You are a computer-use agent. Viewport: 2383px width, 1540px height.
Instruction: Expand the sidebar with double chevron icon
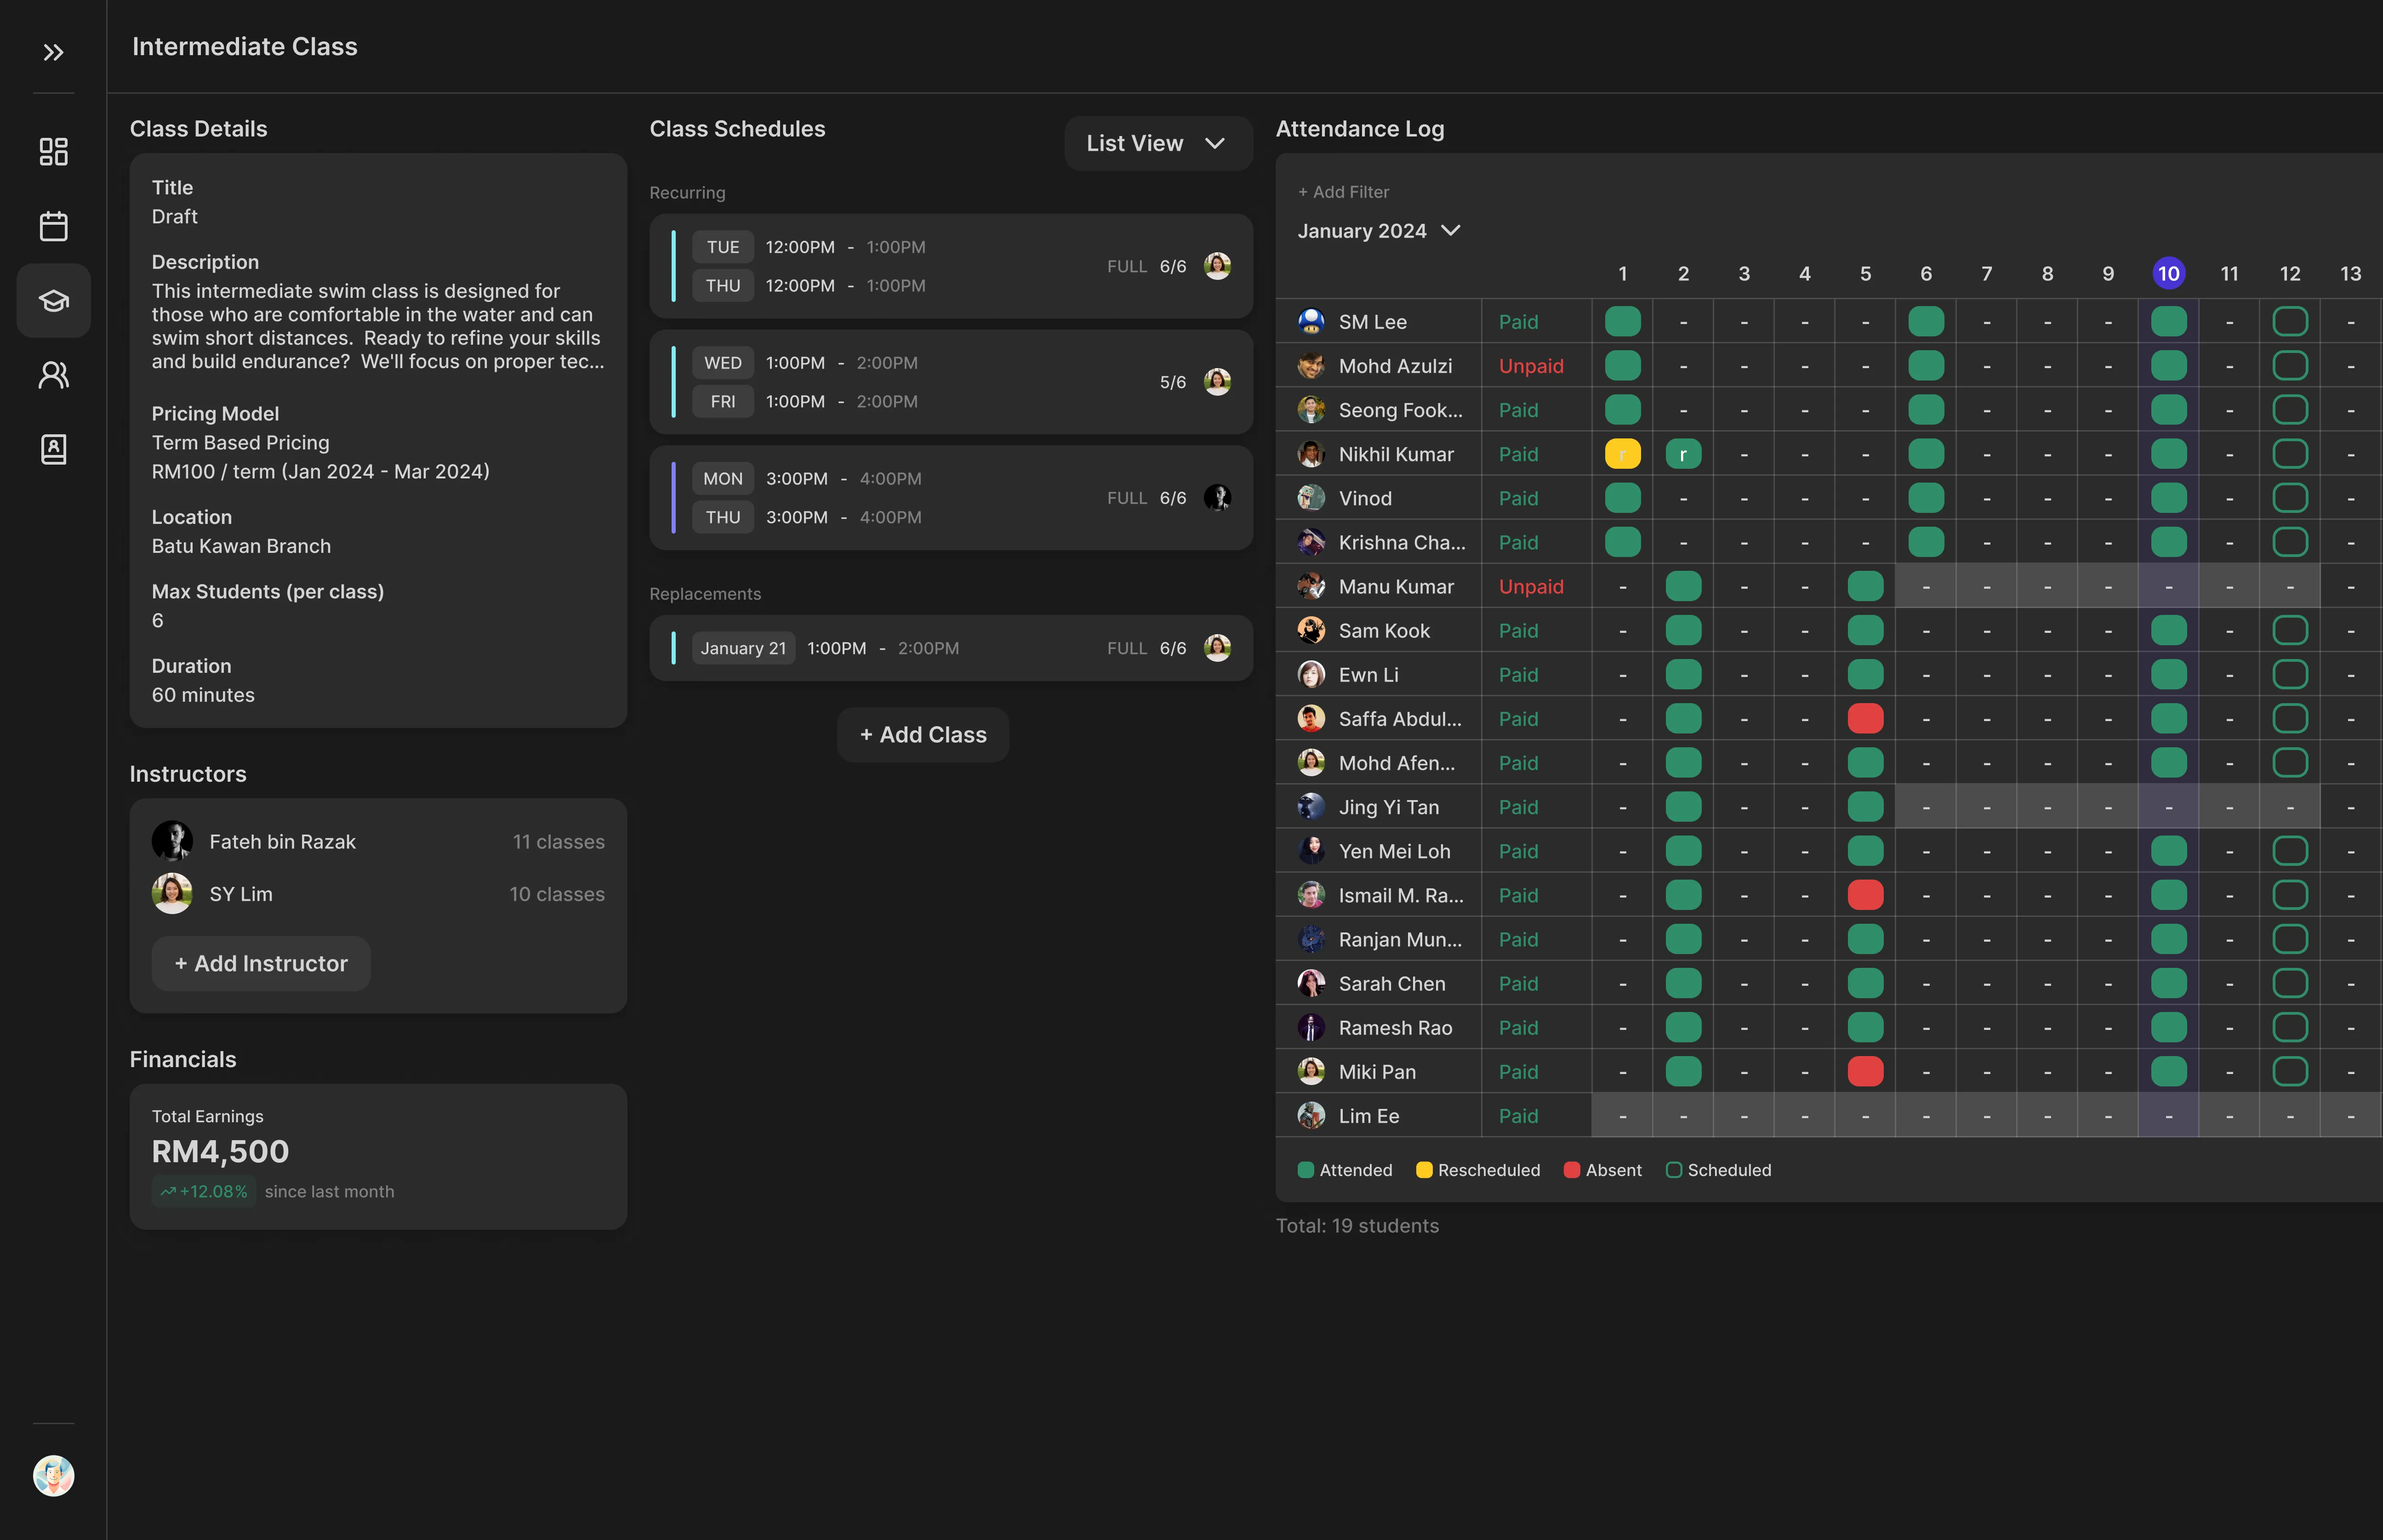coord(53,52)
